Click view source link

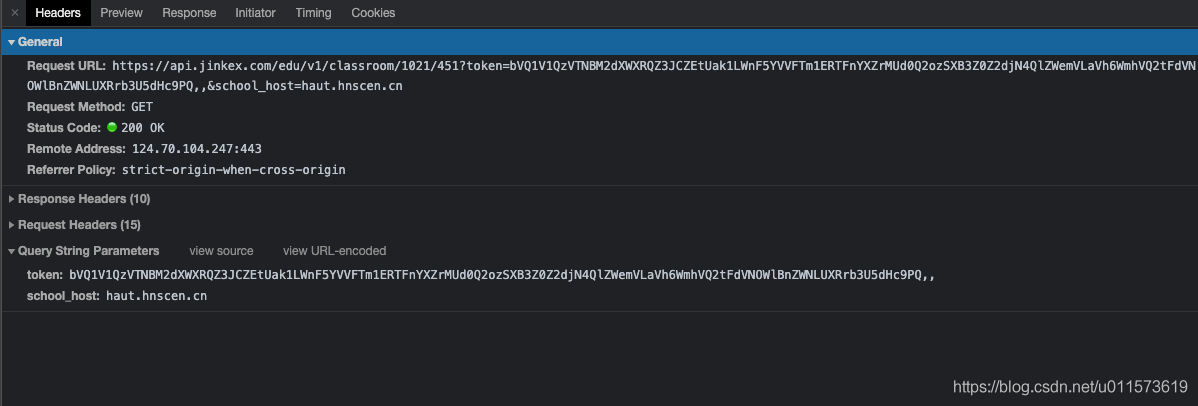pyautogui.click(x=222, y=251)
